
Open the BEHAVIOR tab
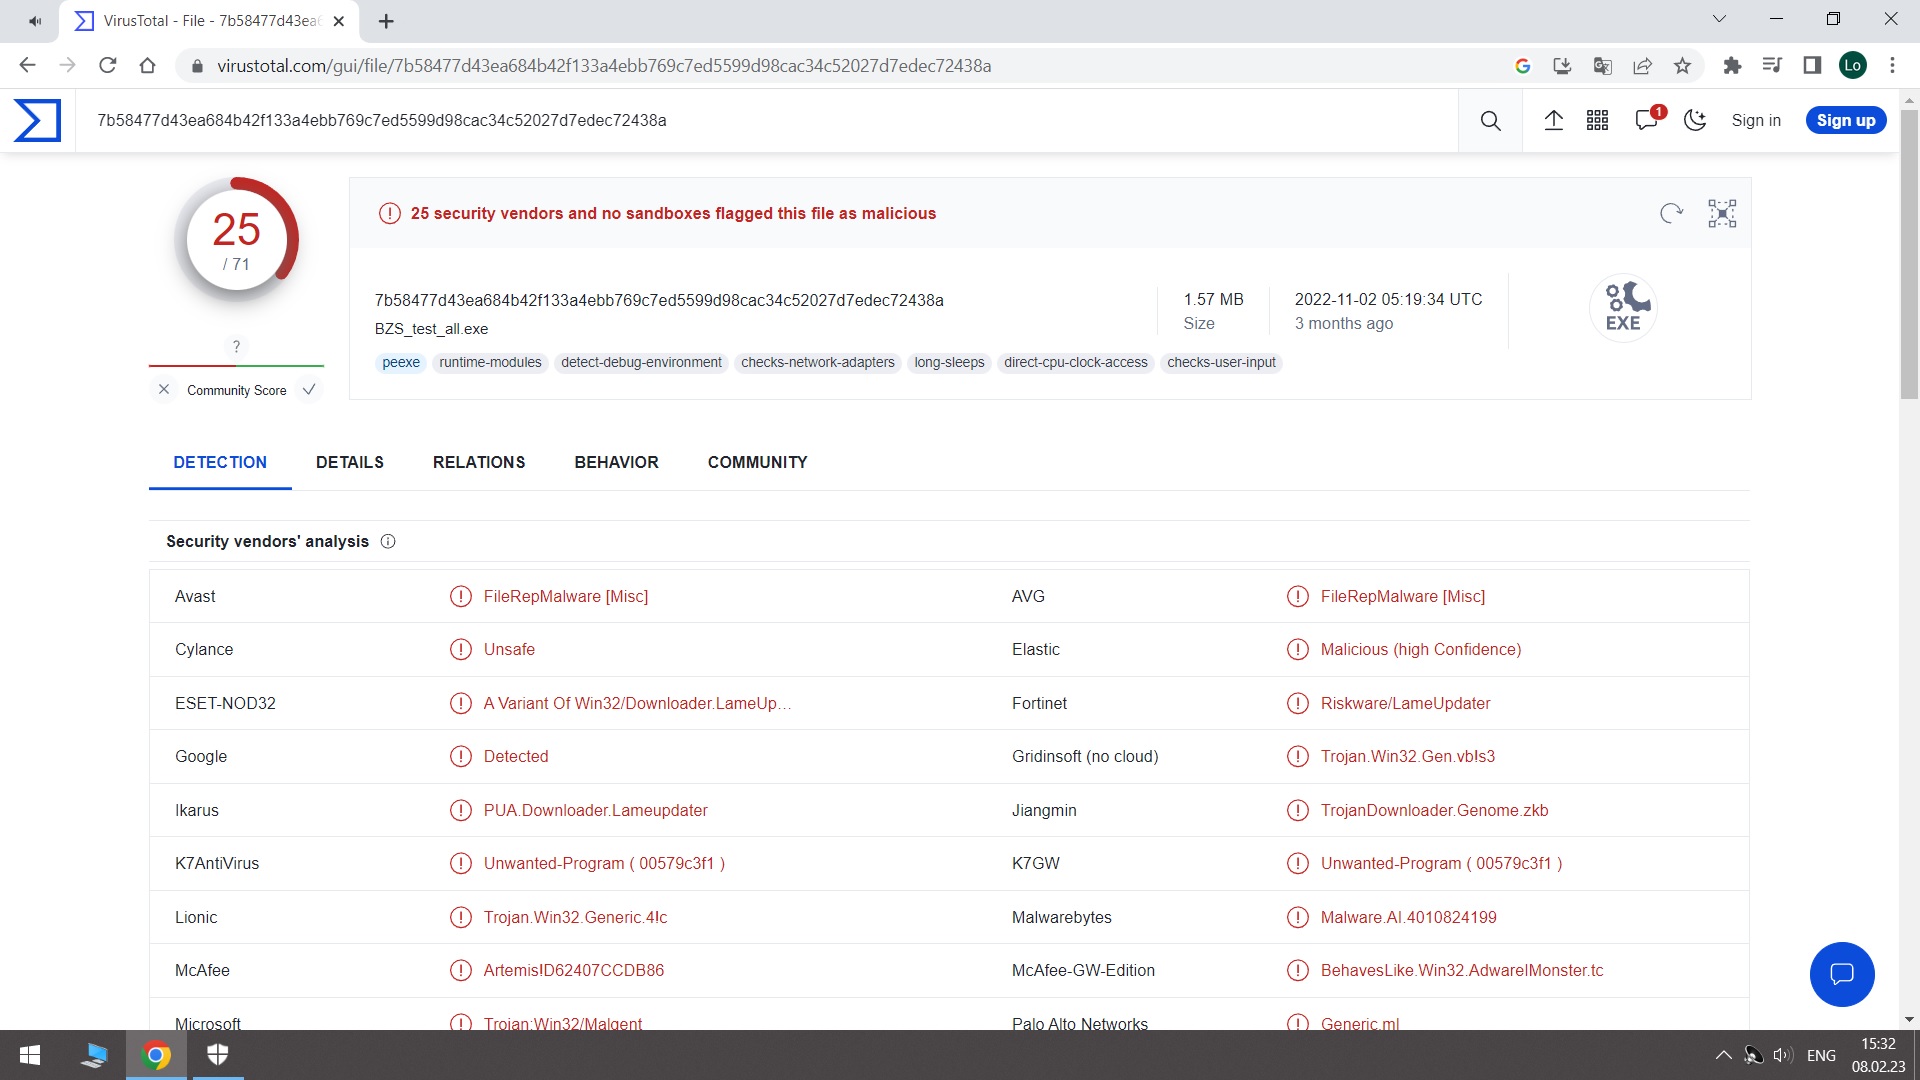point(616,462)
